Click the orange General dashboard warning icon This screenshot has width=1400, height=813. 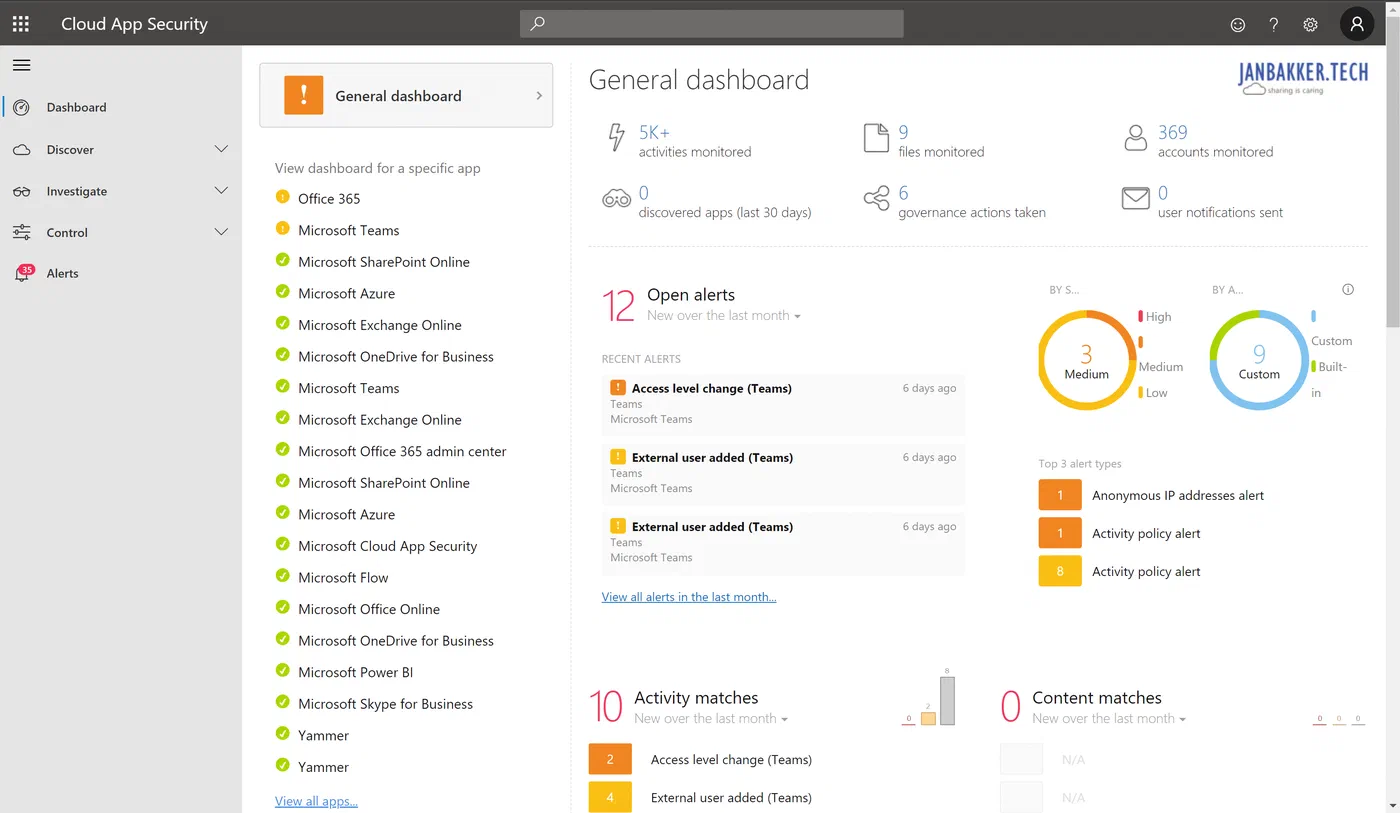303,95
